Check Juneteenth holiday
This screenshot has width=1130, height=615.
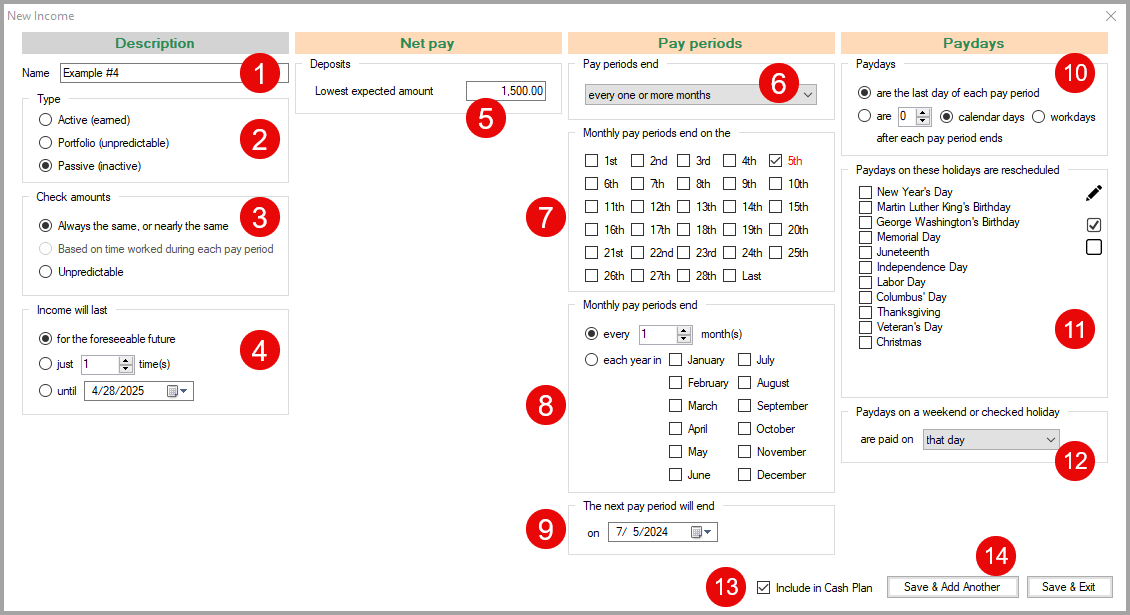866,252
